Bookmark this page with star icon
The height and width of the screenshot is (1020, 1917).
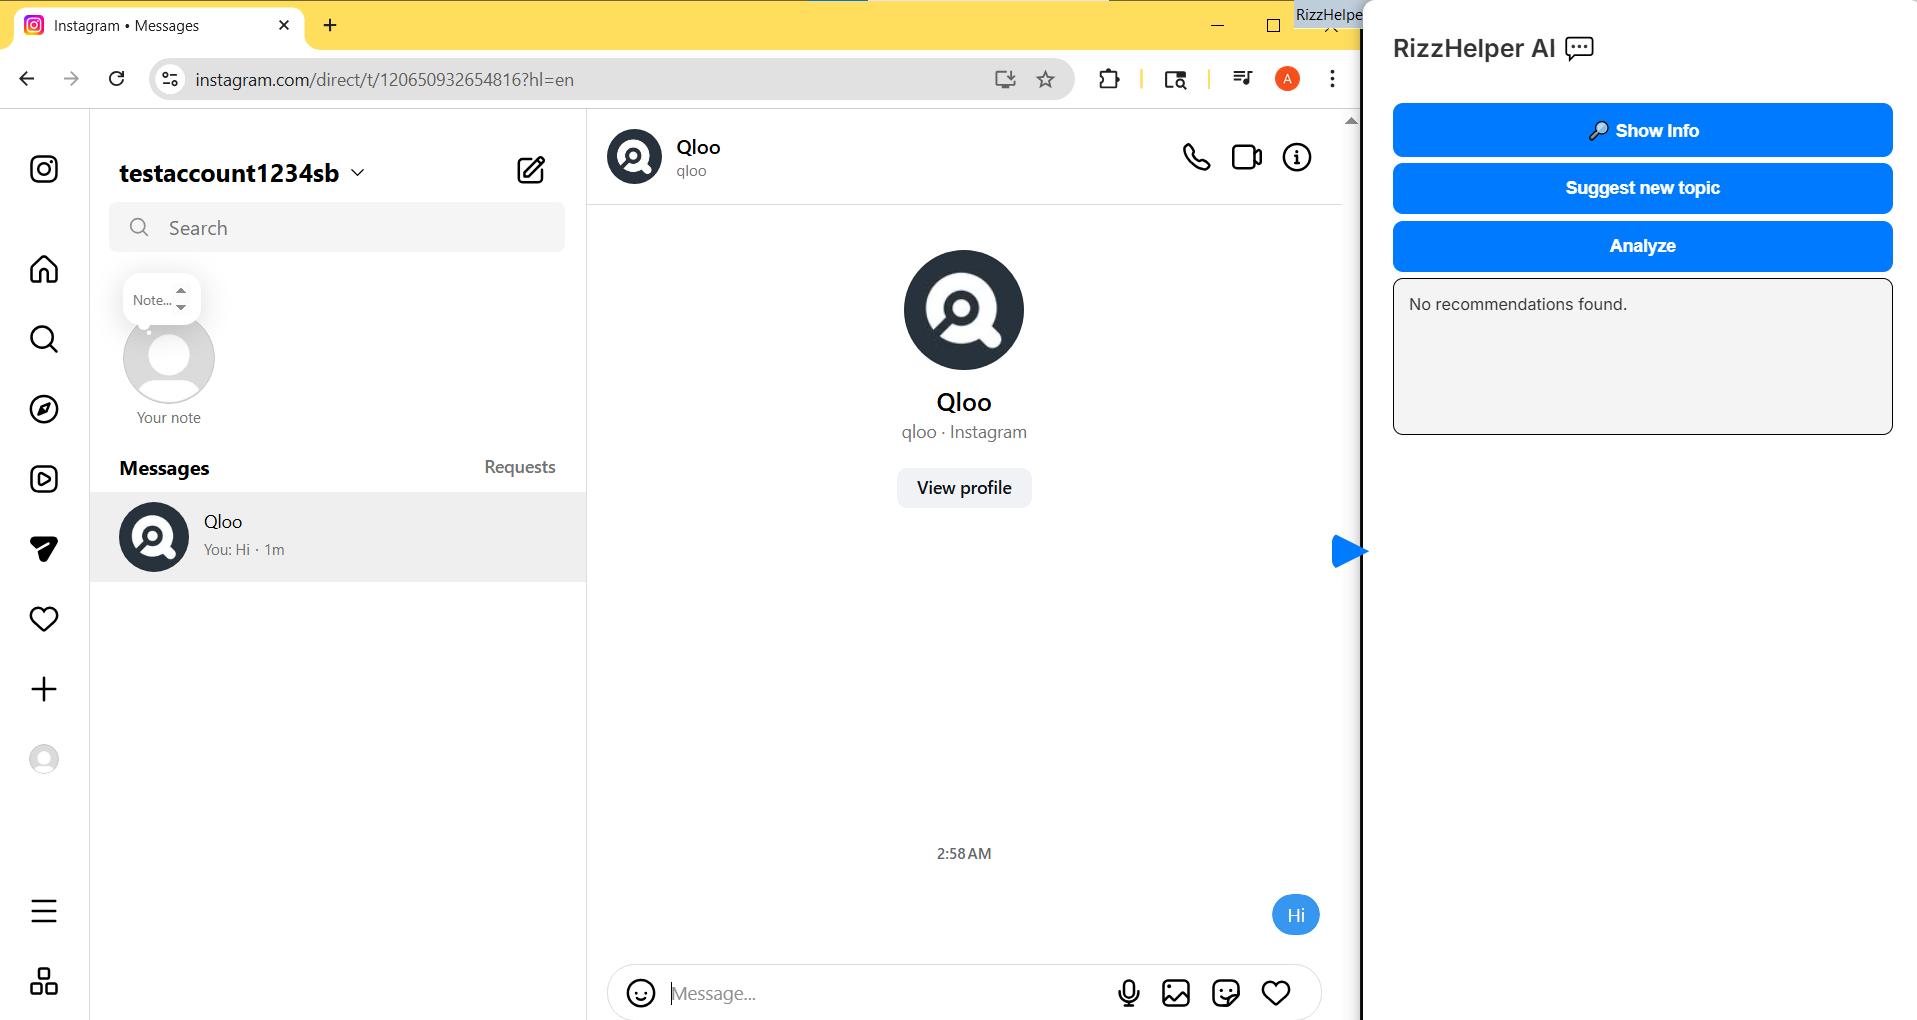1046,79
